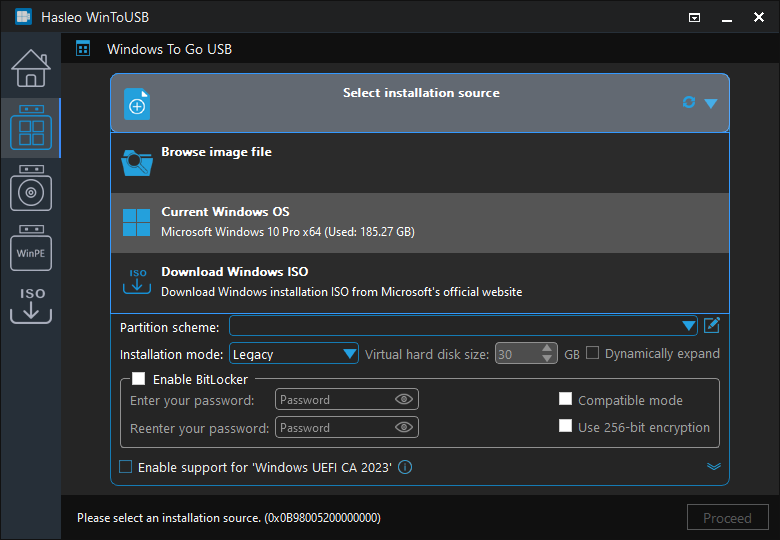Collapse the installation source dropdown arrow
780x540 pixels.
pyautogui.click(x=711, y=103)
